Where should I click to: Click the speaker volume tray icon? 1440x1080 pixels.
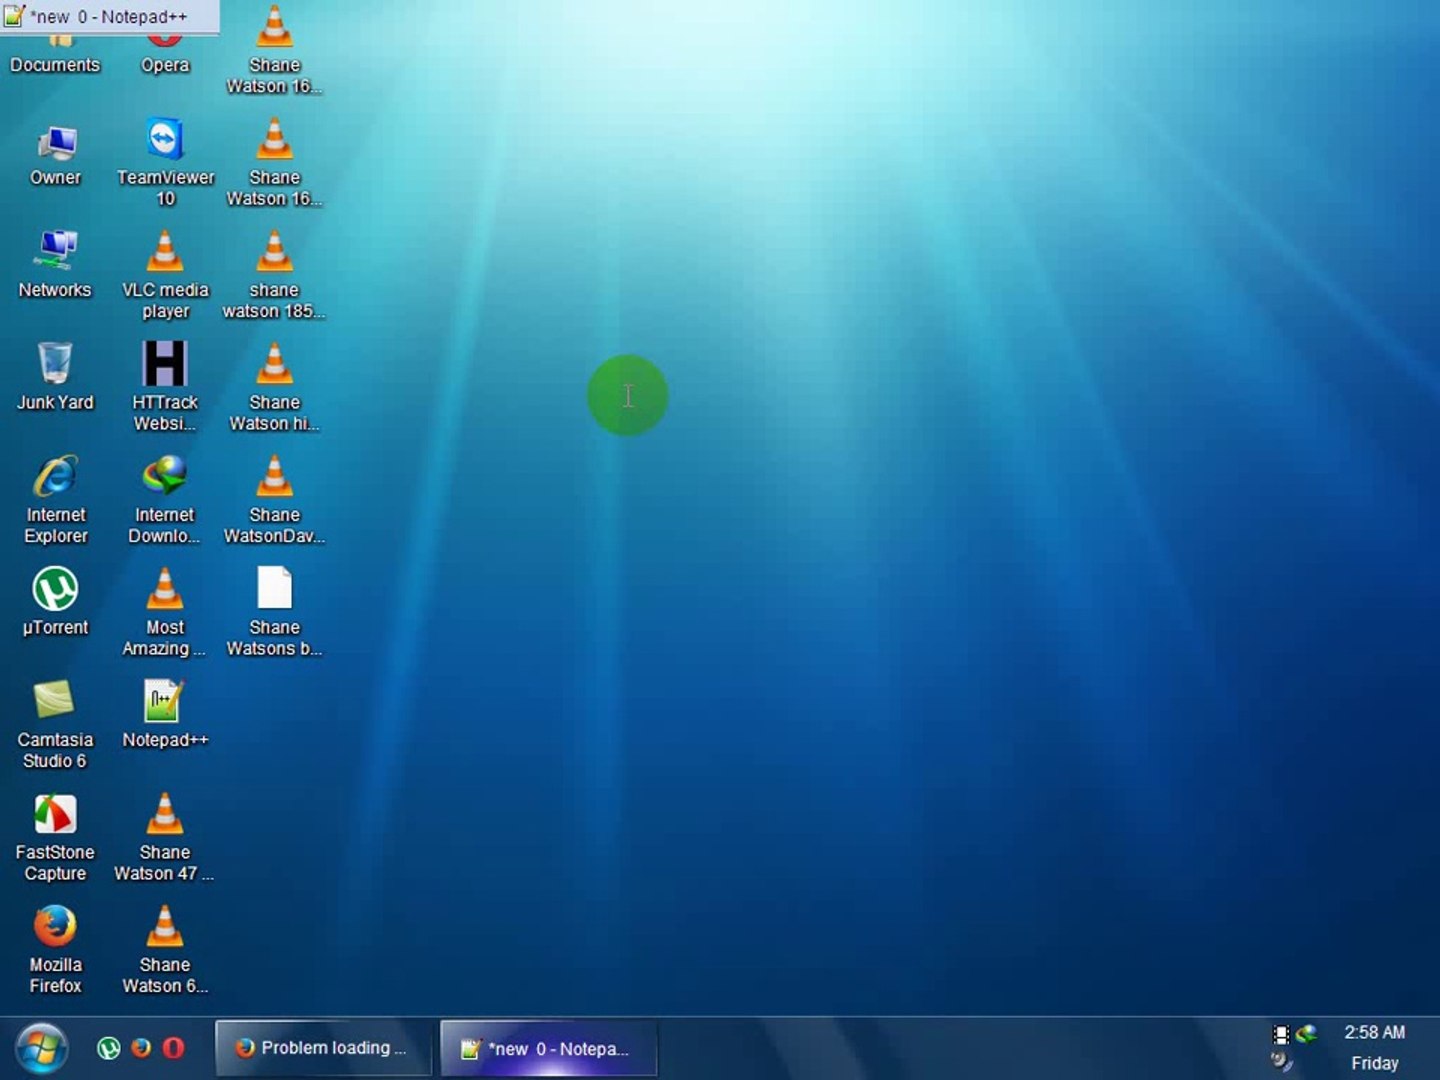click(1281, 1061)
